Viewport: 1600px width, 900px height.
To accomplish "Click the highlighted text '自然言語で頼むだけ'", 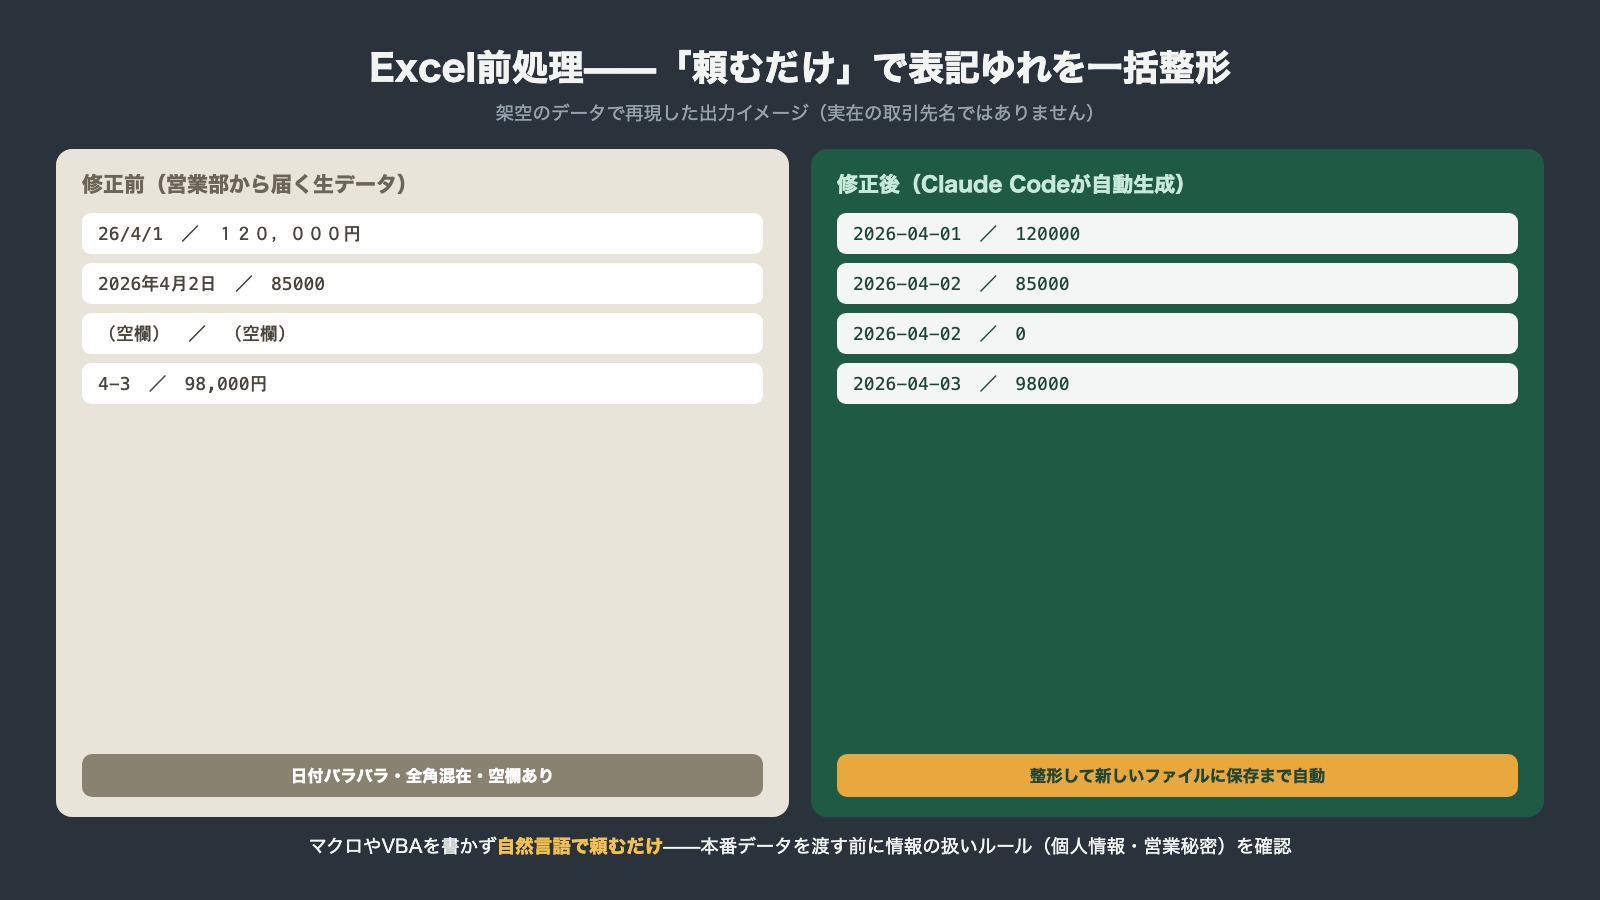I will (580, 846).
